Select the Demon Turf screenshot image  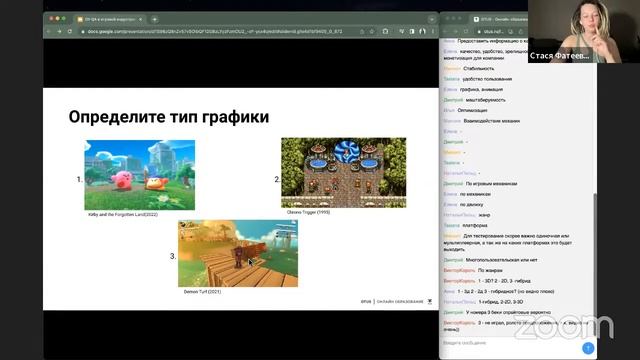click(238, 253)
